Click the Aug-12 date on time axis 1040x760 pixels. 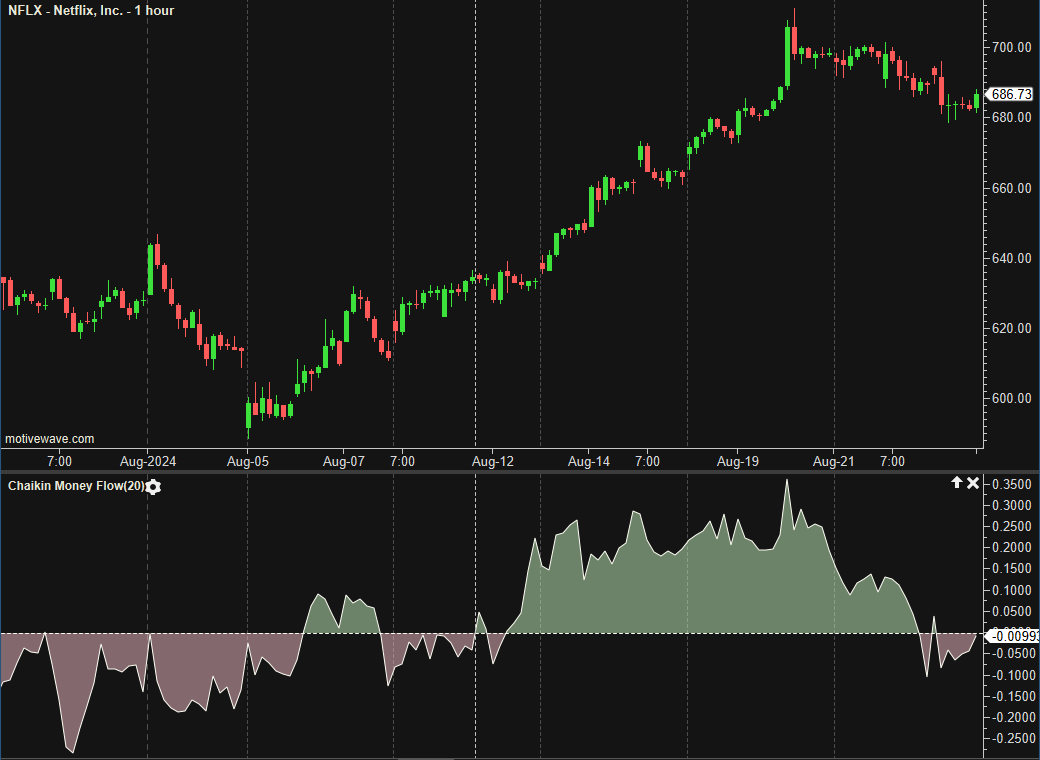[492, 462]
